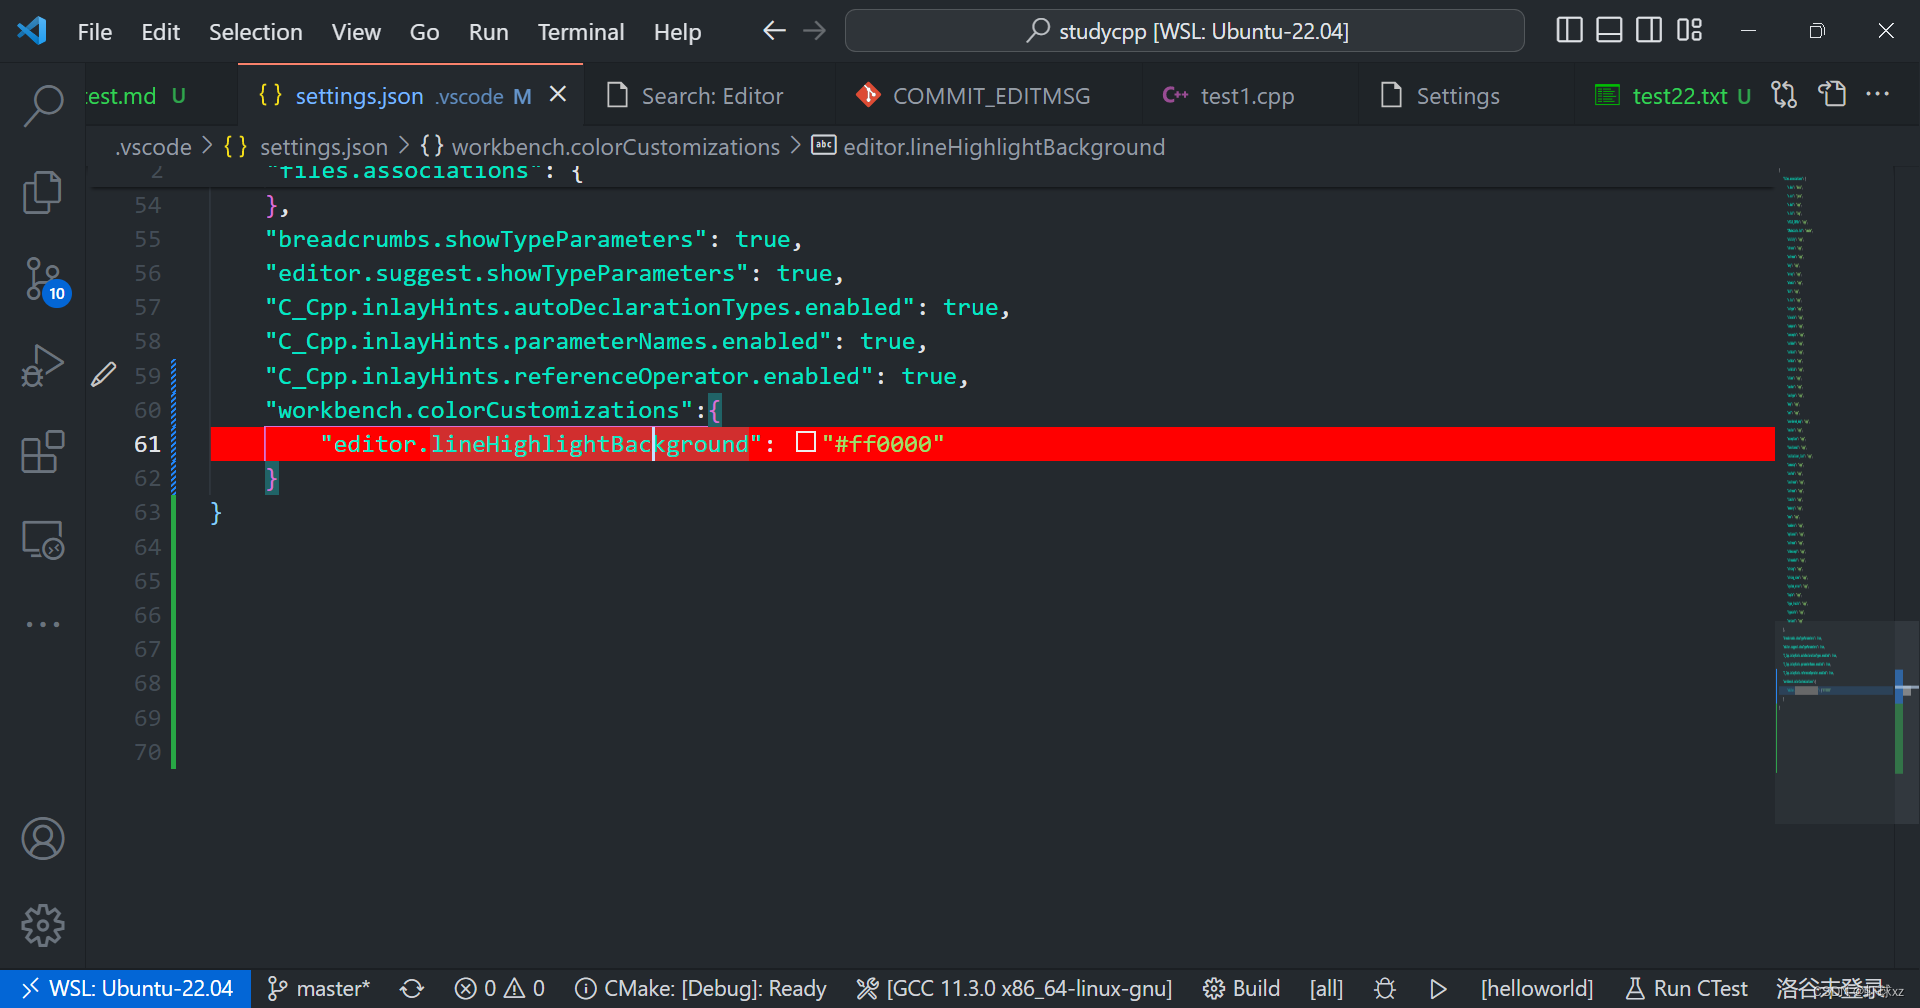Open the Search view in activity bar

tap(43, 105)
